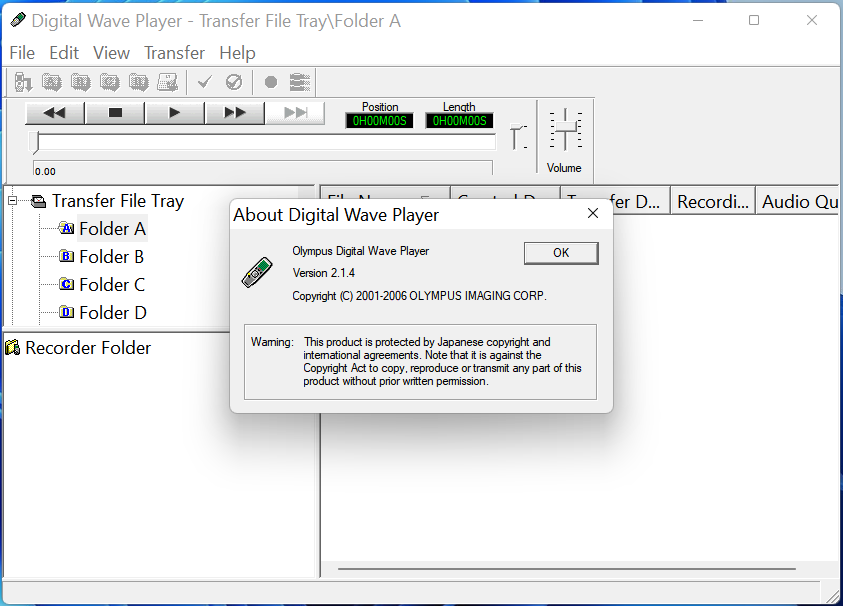The image size is (843, 606).
Task: Select Transfer File Tray in the tree
Action: point(118,201)
